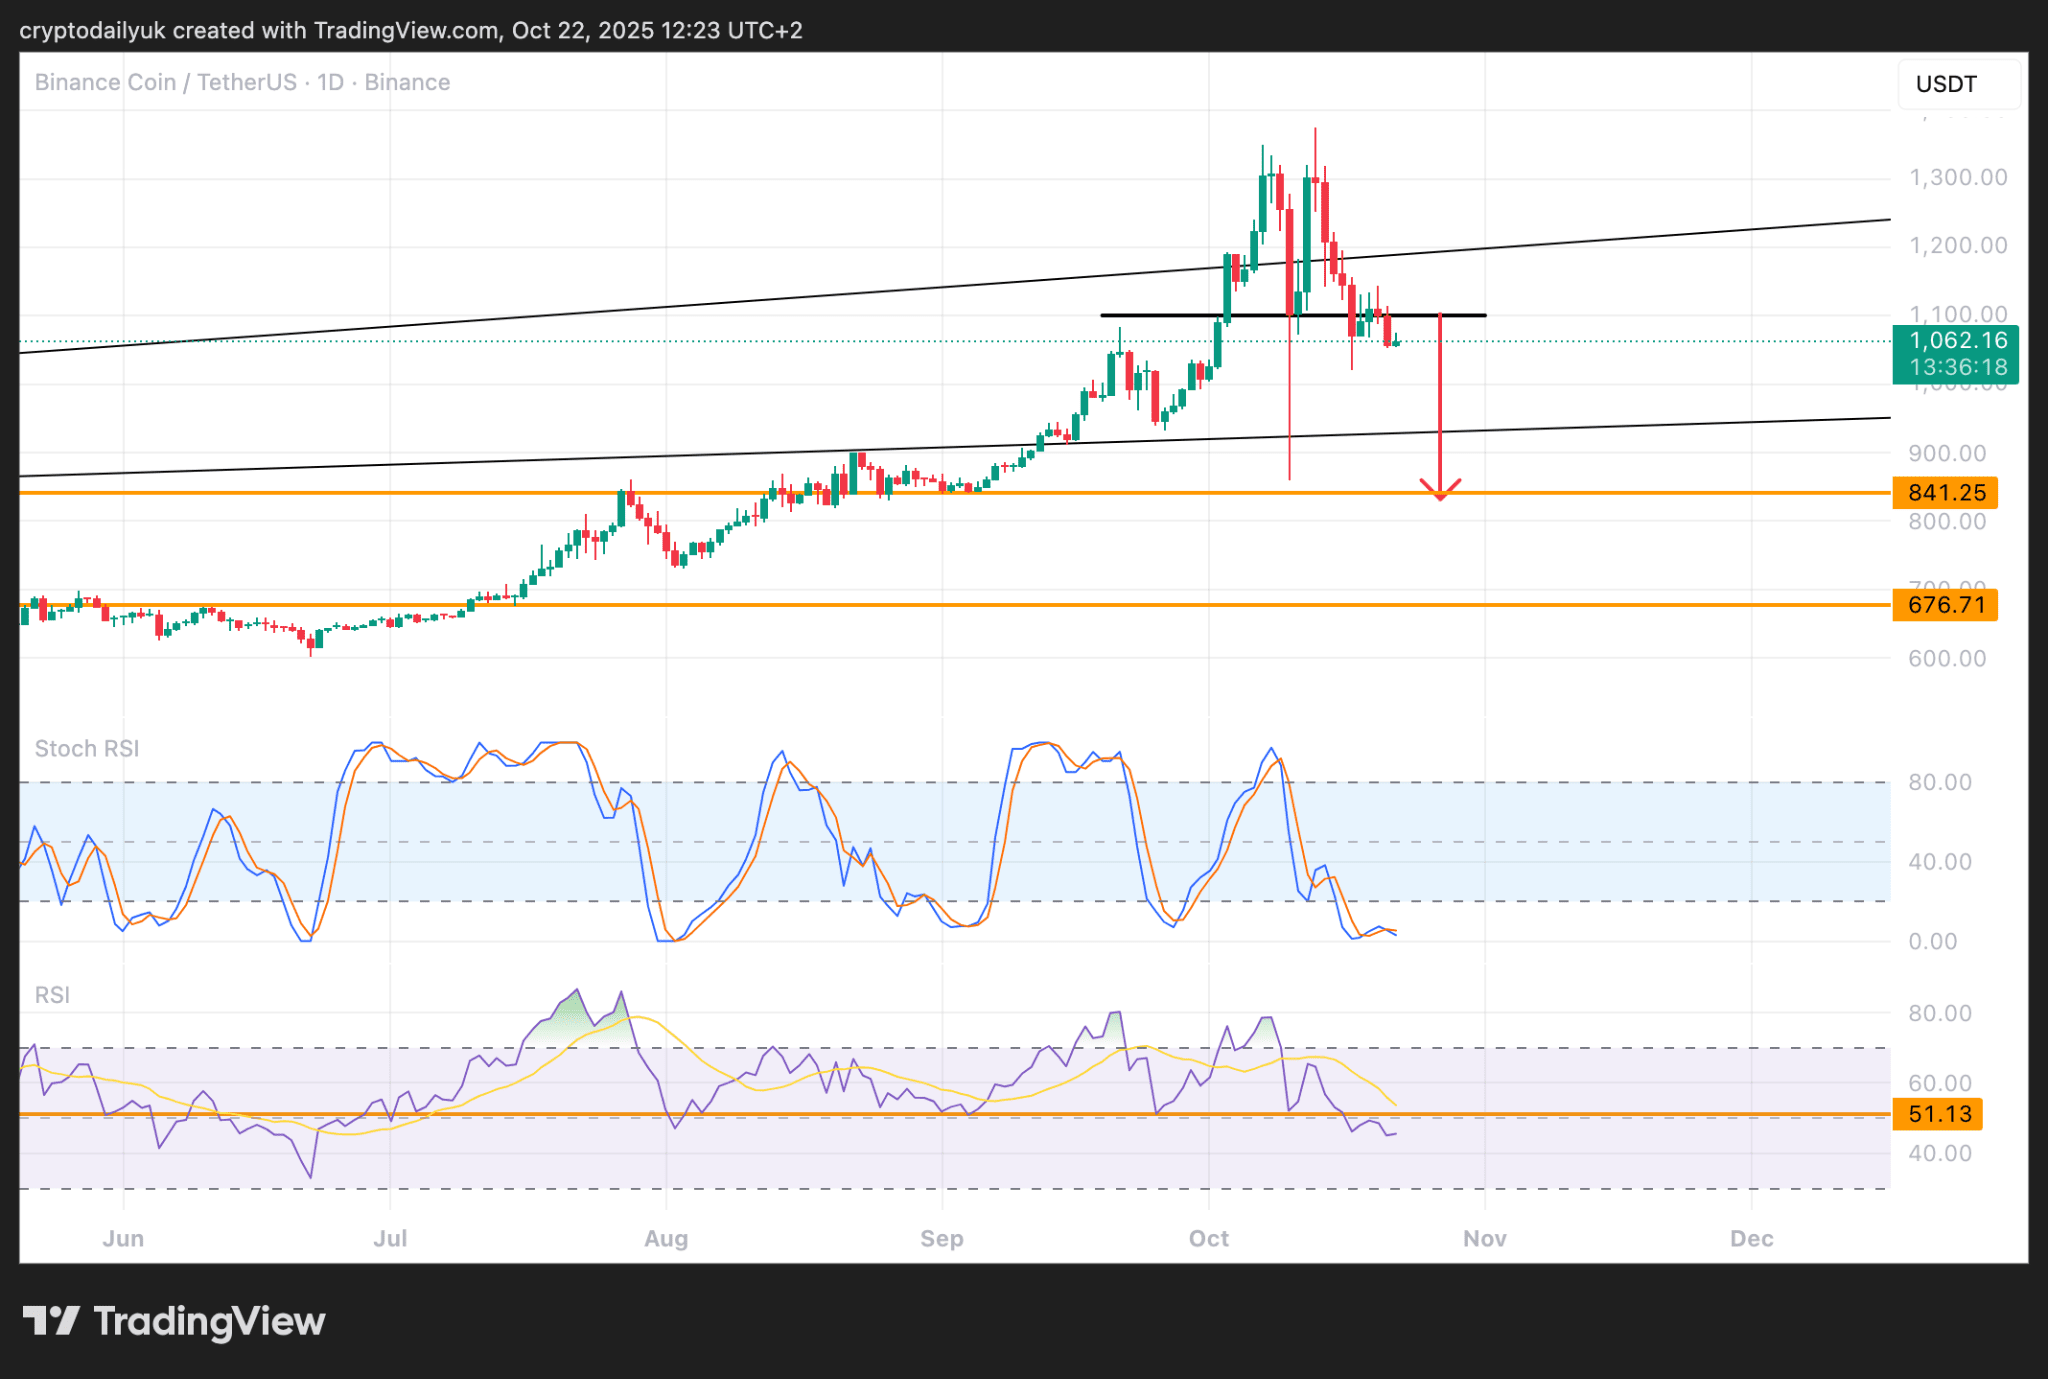Click the Aug label on time axis
The height and width of the screenshot is (1379, 2048).
point(666,1239)
